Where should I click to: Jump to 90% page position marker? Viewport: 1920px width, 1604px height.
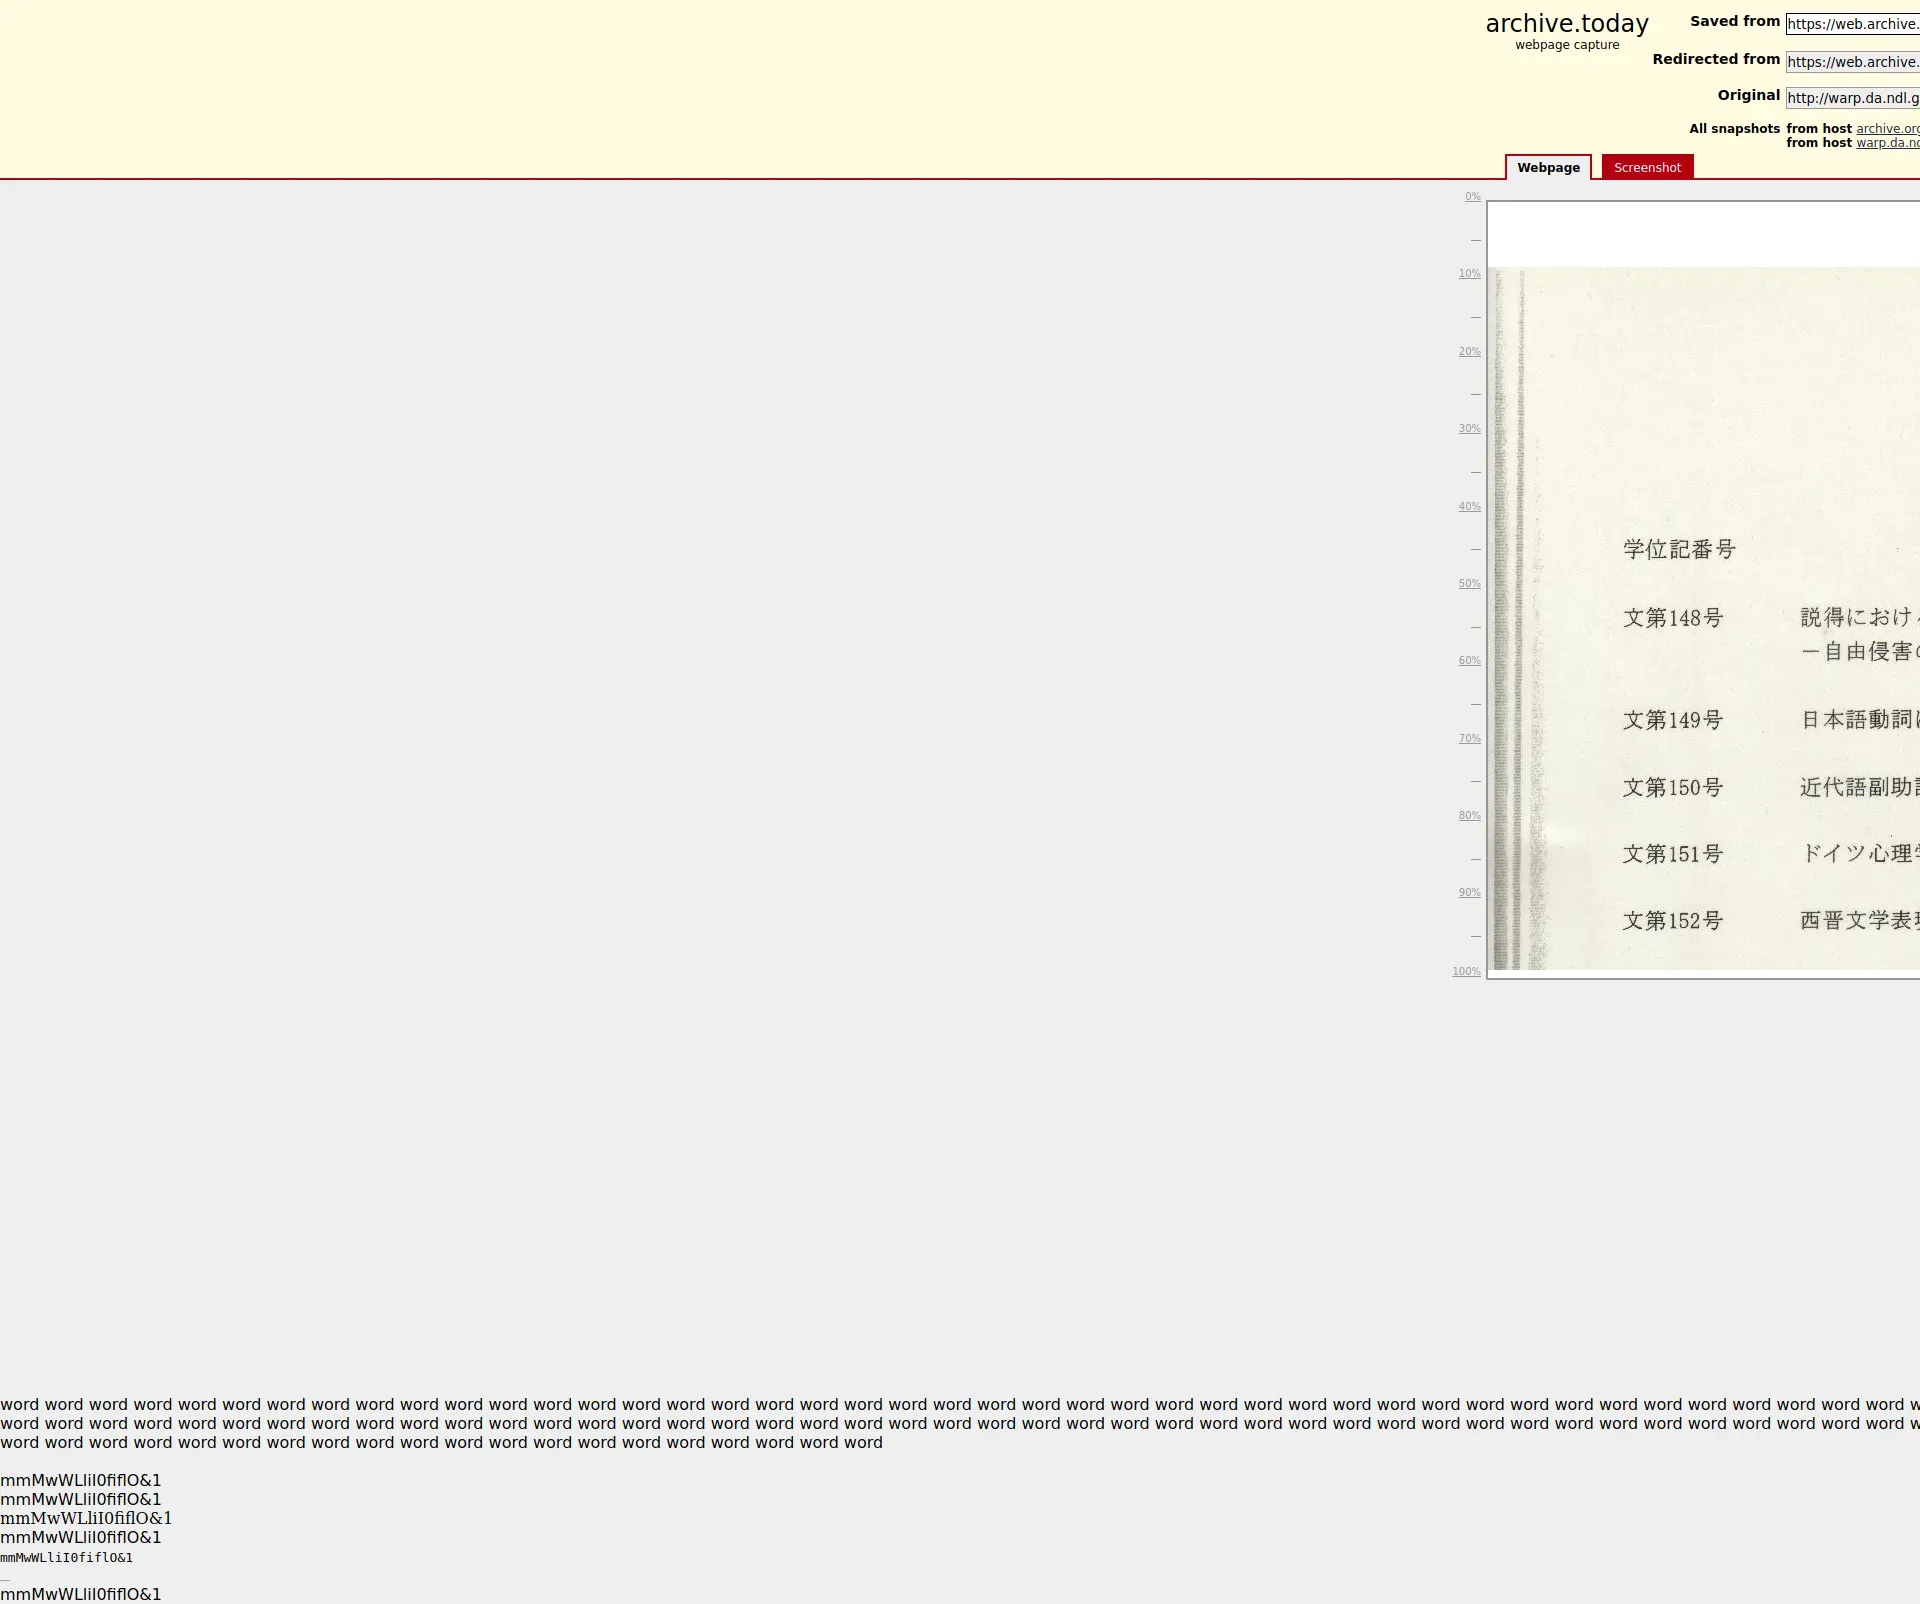(x=1469, y=893)
